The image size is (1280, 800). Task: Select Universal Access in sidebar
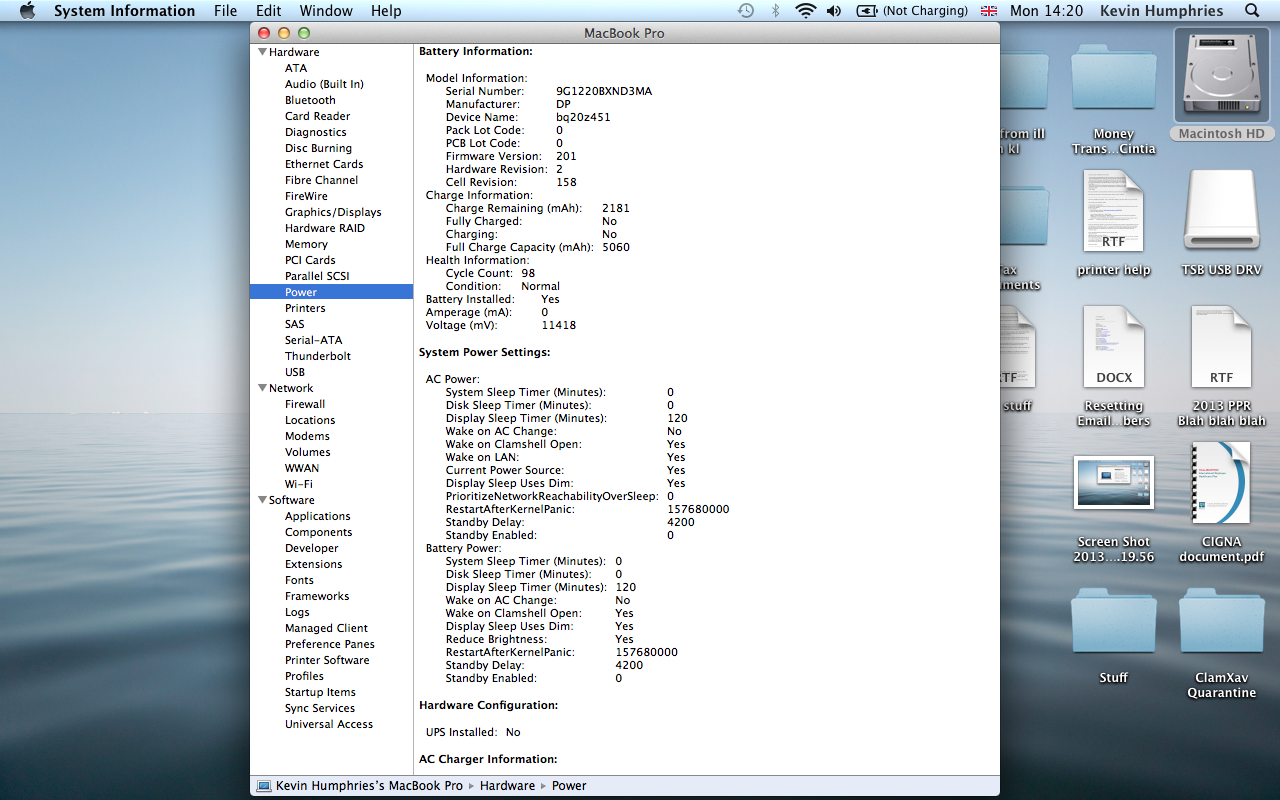[x=329, y=724]
